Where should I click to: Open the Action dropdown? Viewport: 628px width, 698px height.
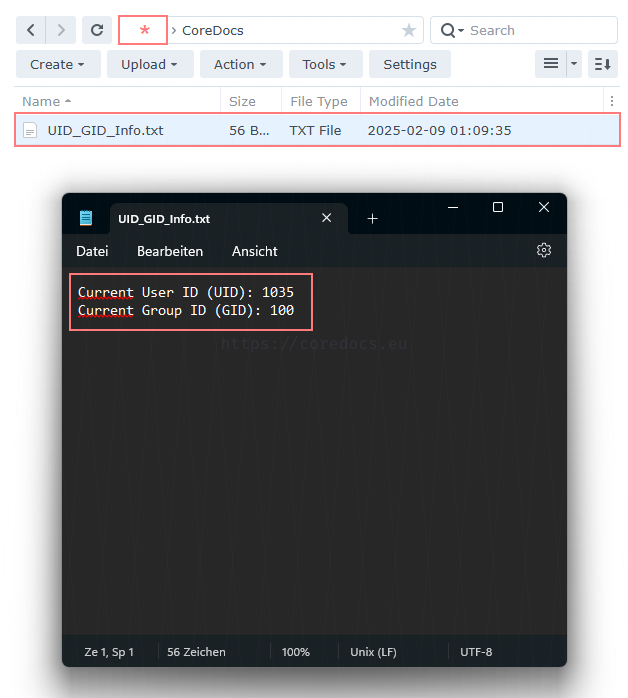(241, 64)
